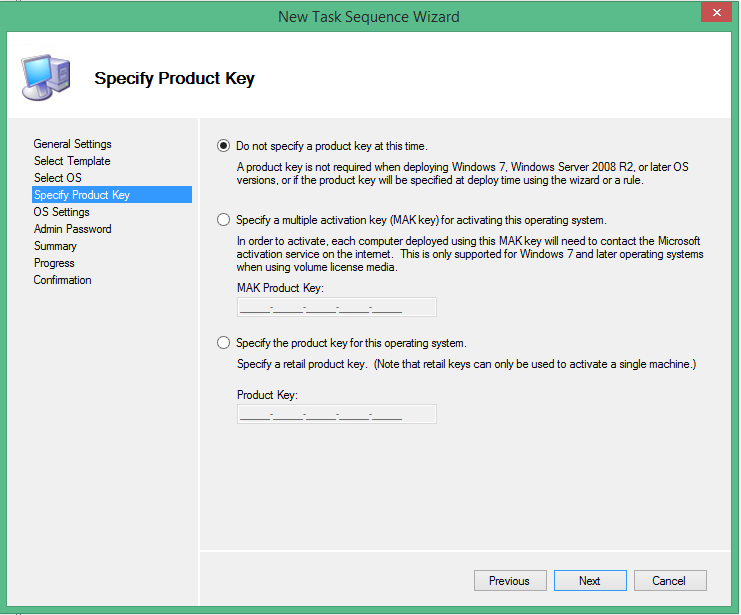Cancel the task sequence wizard
The height and width of the screenshot is (615, 741).
[x=668, y=581]
